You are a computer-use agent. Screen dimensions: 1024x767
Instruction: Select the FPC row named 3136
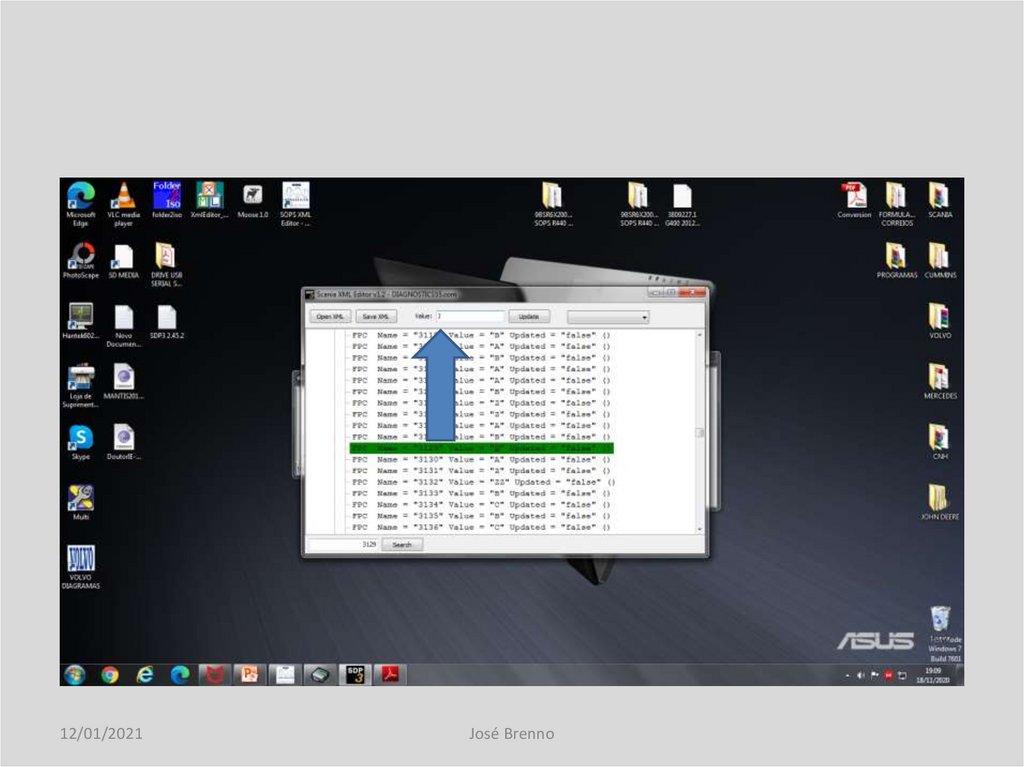[x=481, y=527]
